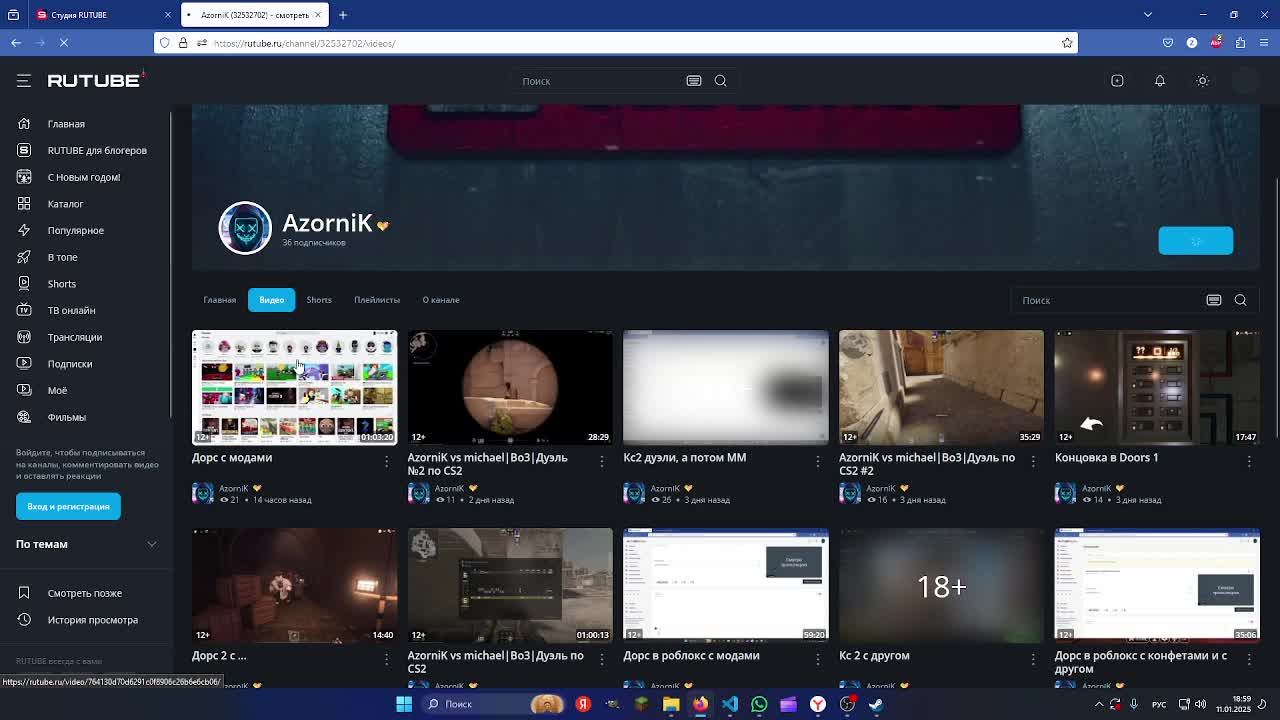Open a new browser tab
The width and height of the screenshot is (1280, 720).
click(x=343, y=15)
